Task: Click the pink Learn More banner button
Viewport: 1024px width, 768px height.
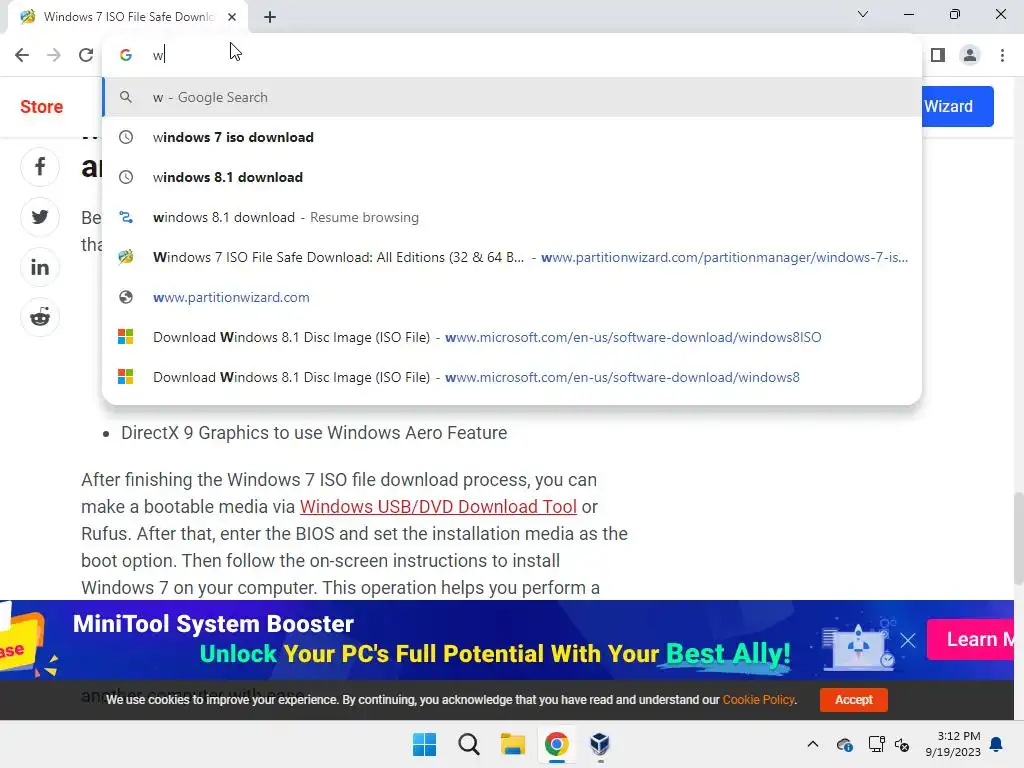Action: pos(970,639)
